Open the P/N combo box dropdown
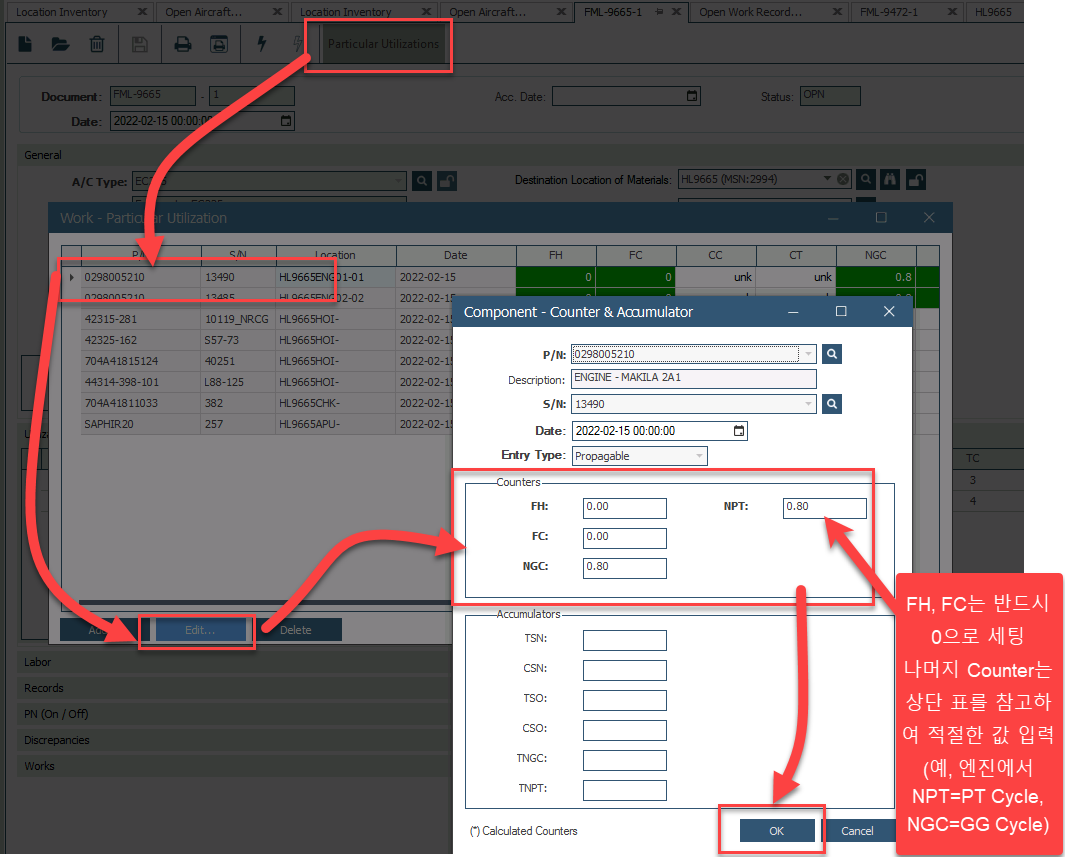This screenshot has width=1065, height=857. click(808, 354)
